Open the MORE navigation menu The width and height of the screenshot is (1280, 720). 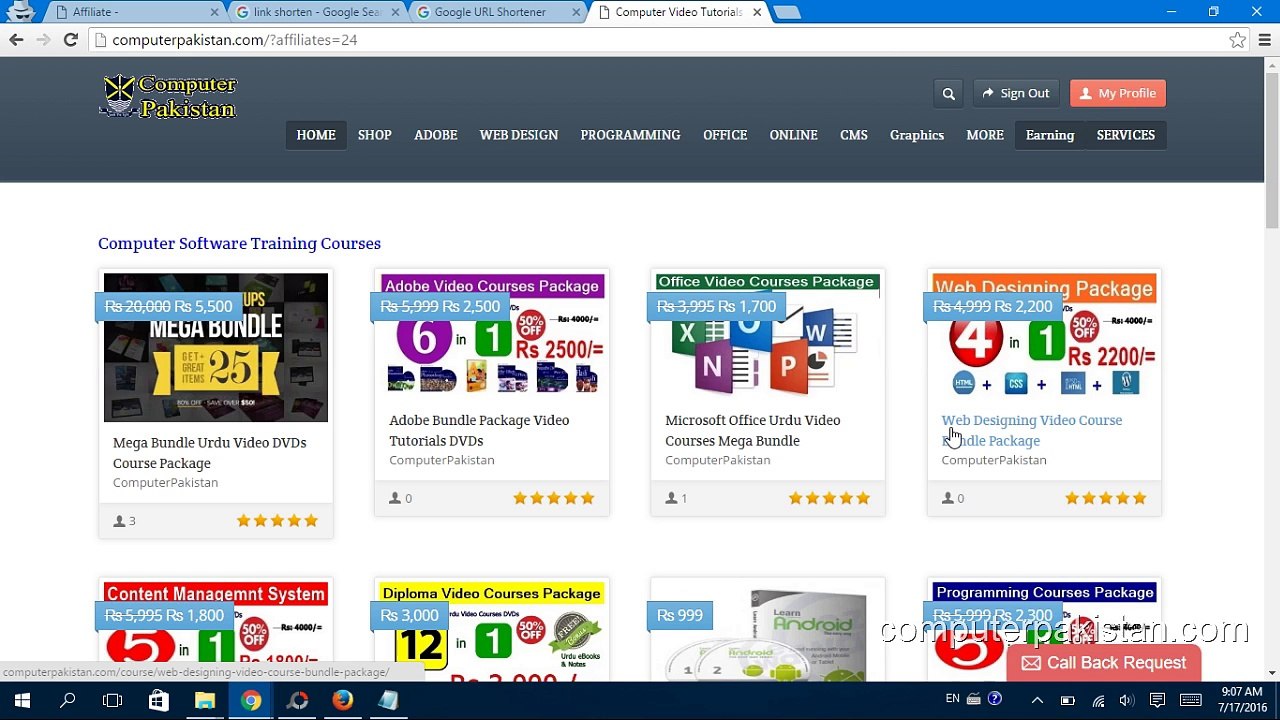click(x=985, y=135)
